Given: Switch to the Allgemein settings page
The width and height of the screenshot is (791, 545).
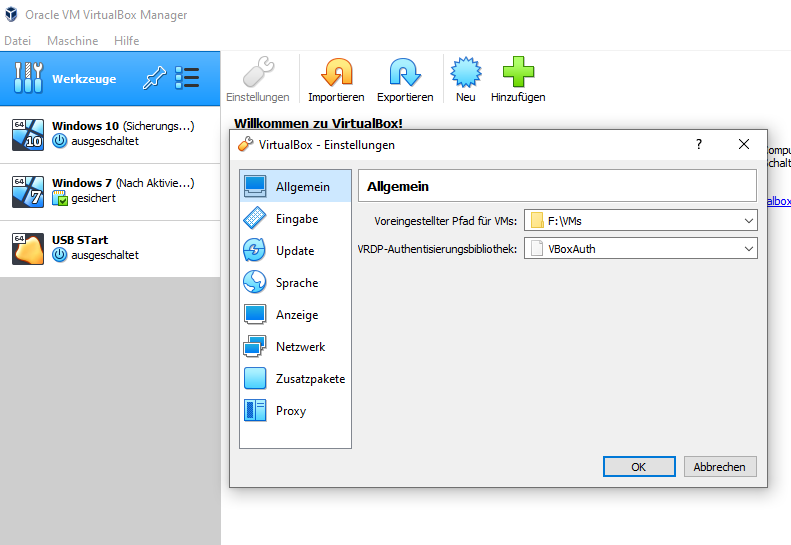Looking at the screenshot, I should click(x=296, y=186).
